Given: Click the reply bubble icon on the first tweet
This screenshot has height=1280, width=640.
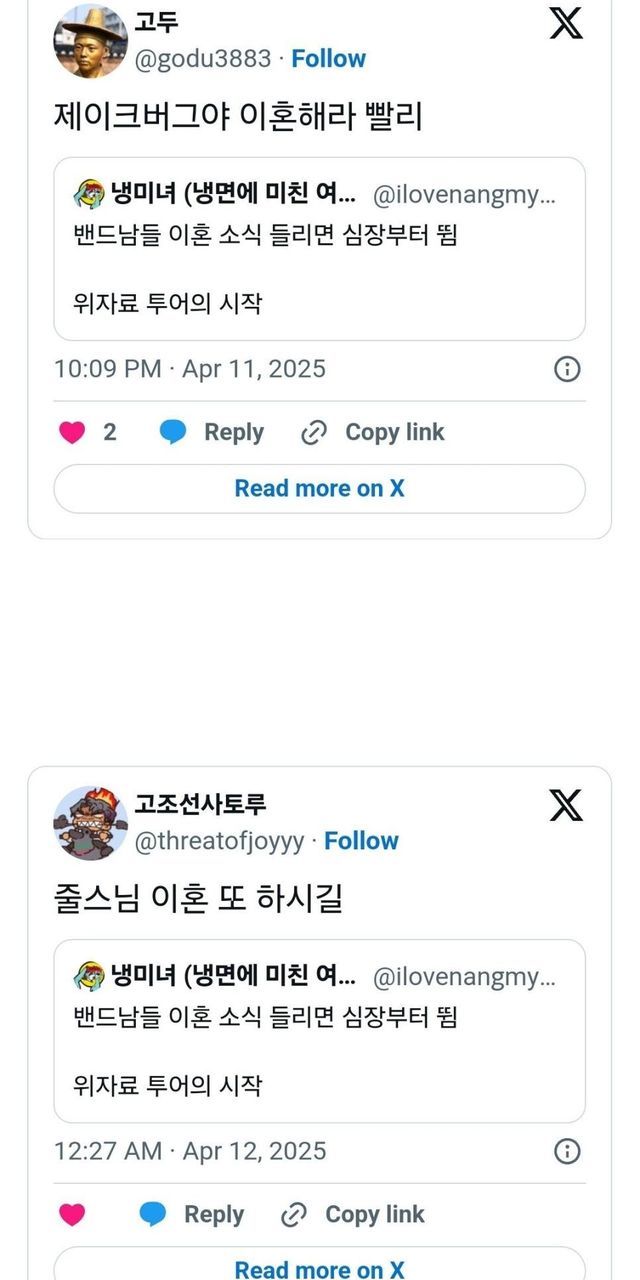Looking at the screenshot, I should (173, 432).
